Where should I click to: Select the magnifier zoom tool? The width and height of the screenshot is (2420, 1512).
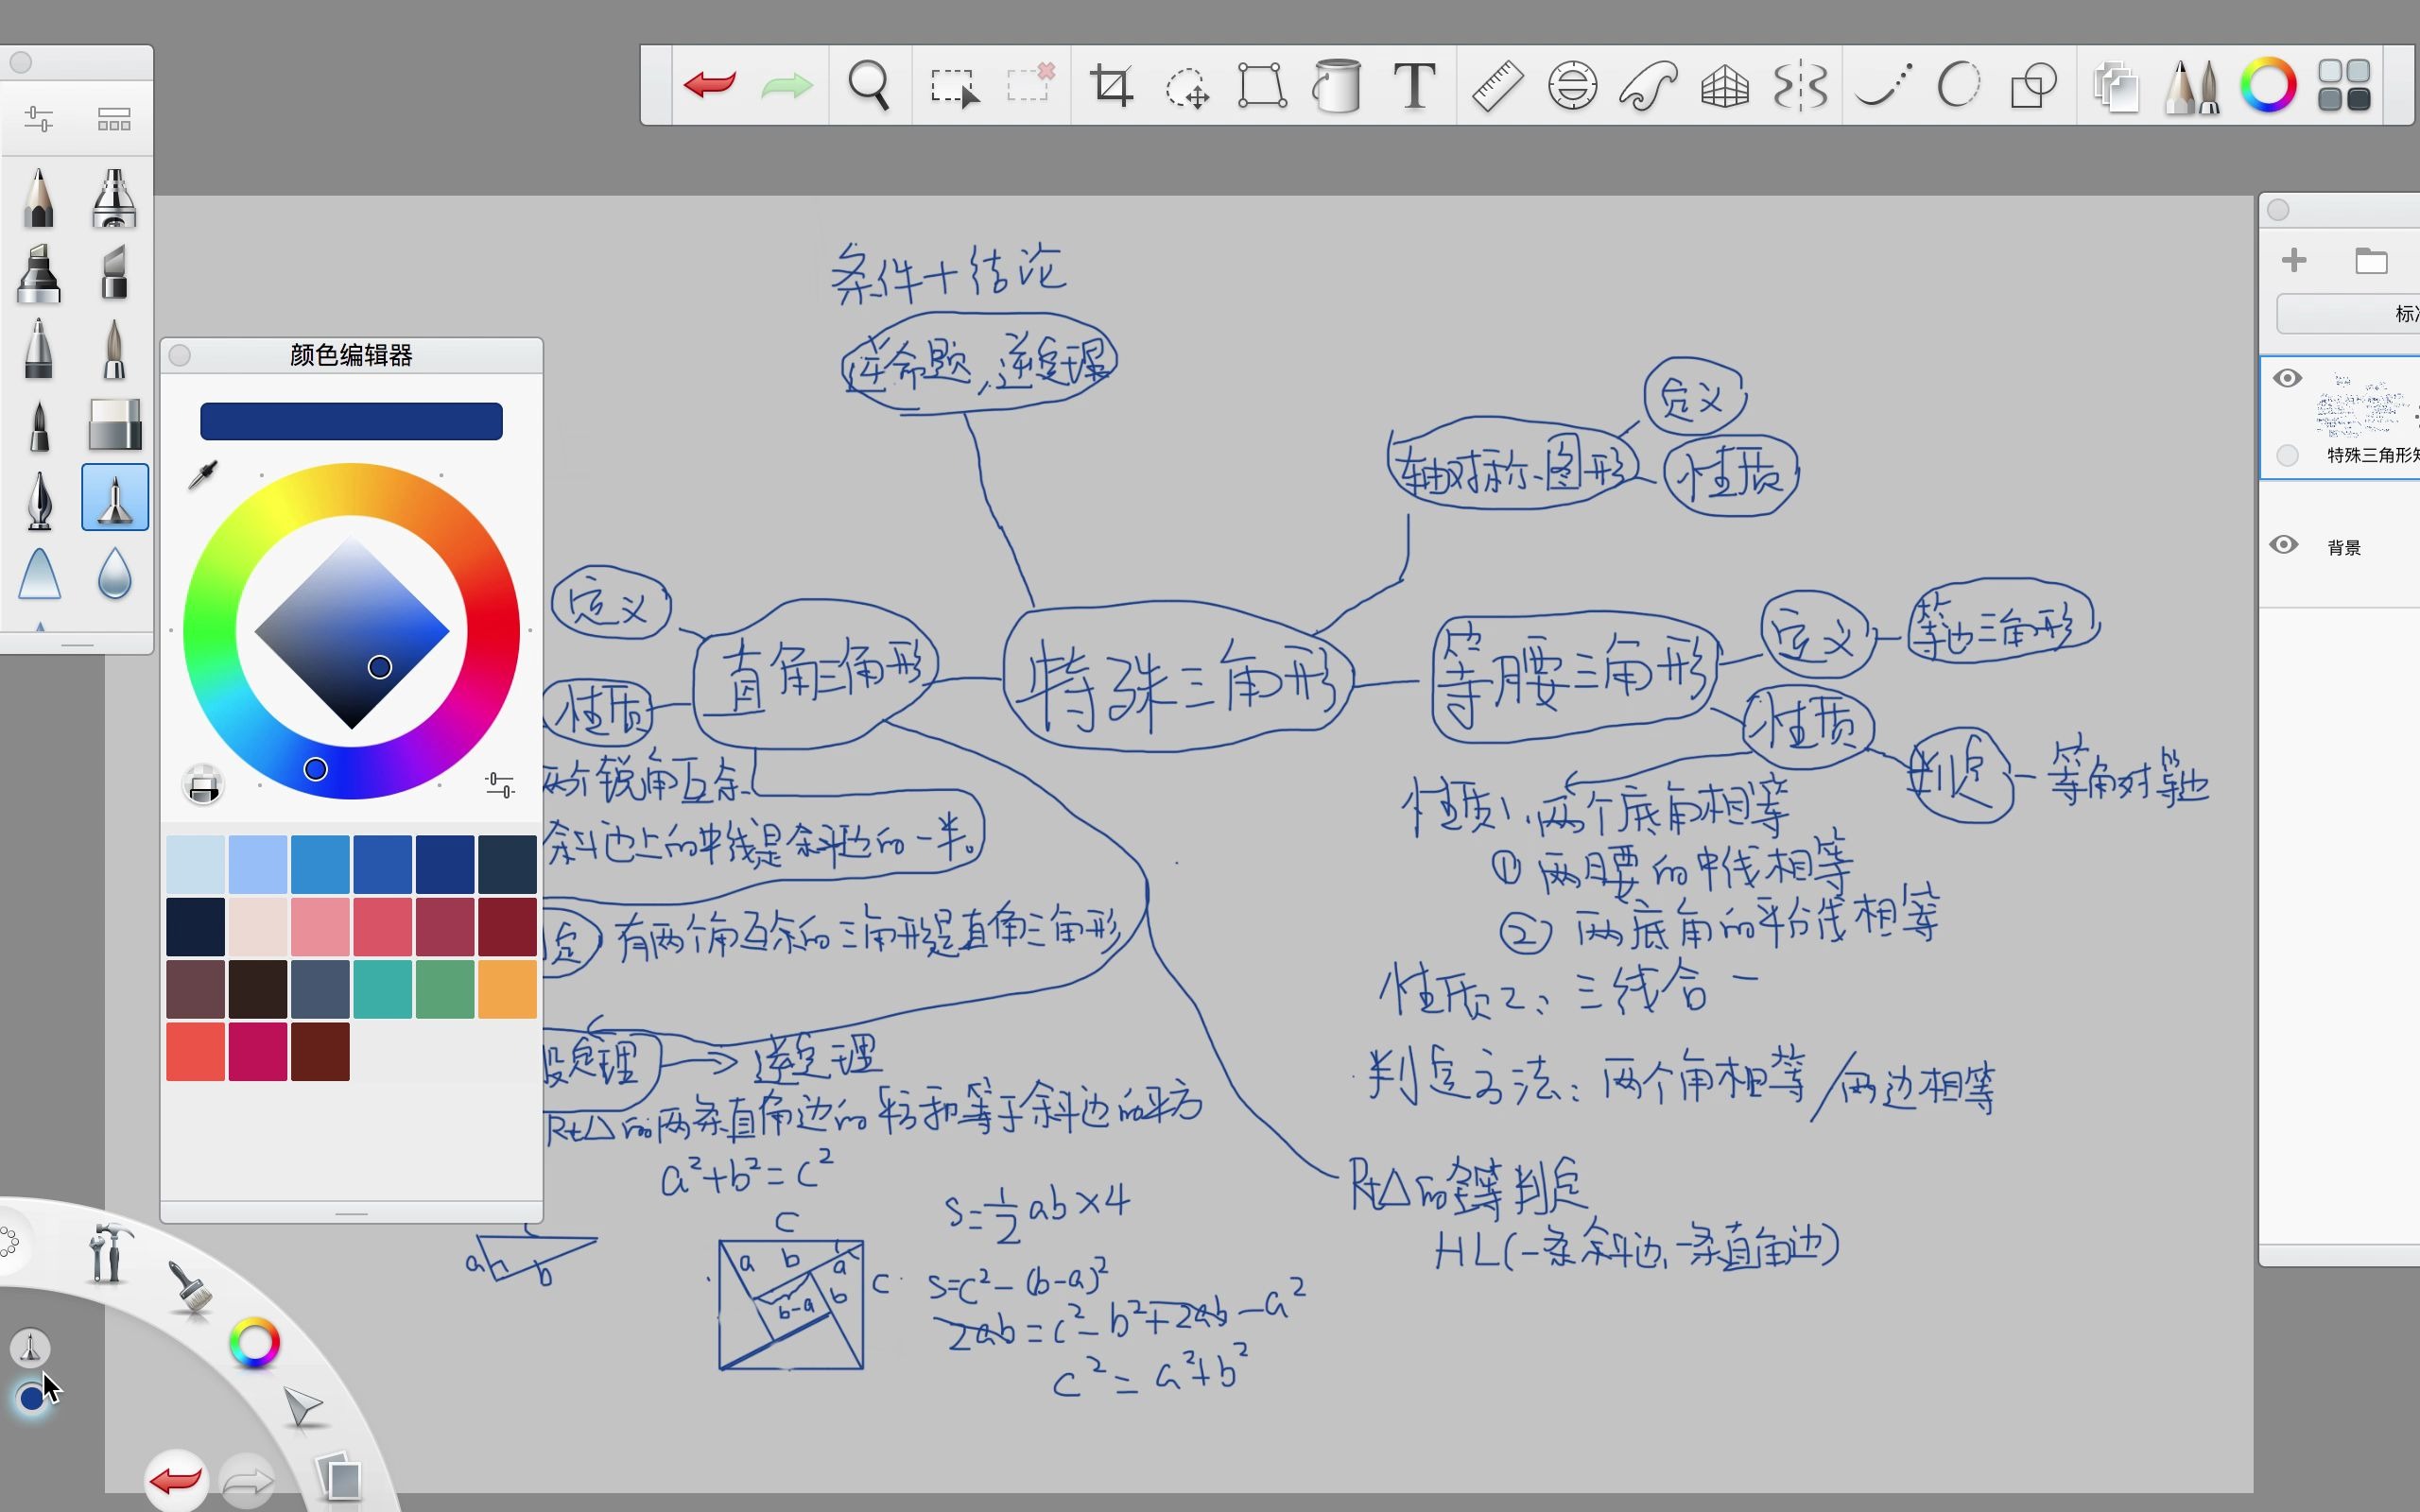(x=868, y=85)
